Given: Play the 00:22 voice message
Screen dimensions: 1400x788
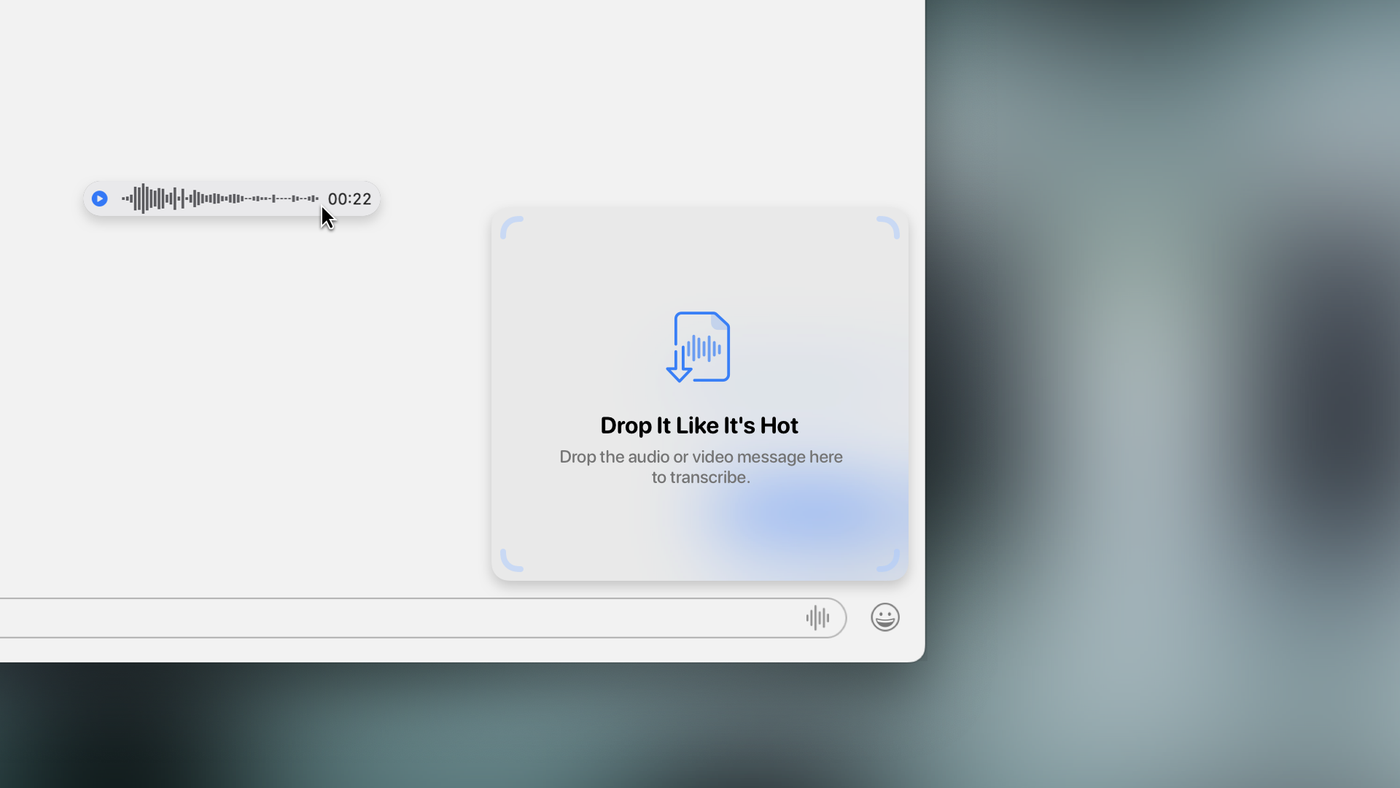Looking at the screenshot, I should coord(99,199).
